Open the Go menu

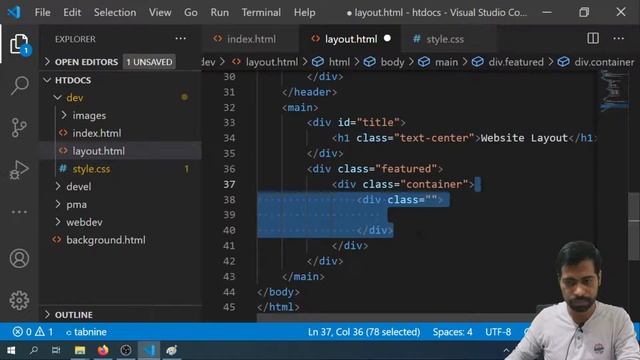pos(191,12)
